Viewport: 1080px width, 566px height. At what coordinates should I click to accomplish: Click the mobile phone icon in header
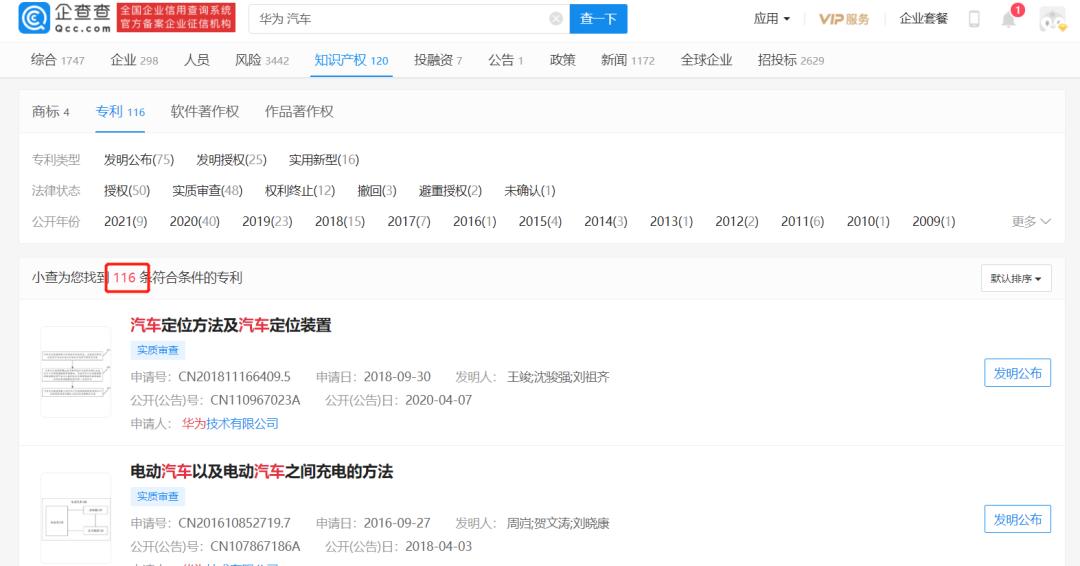[x=974, y=19]
